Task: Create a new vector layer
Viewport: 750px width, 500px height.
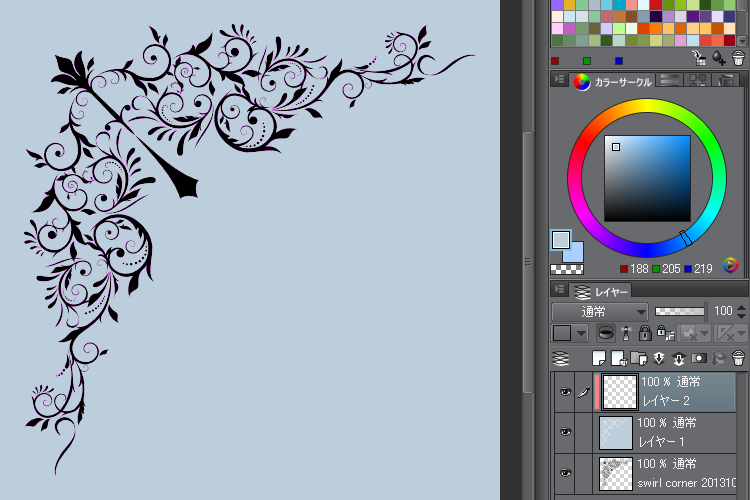Action: pyautogui.click(x=618, y=358)
